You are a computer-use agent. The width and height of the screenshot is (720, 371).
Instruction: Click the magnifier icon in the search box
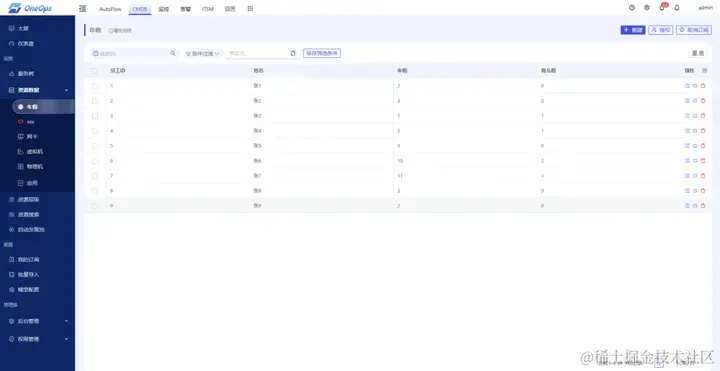173,53
